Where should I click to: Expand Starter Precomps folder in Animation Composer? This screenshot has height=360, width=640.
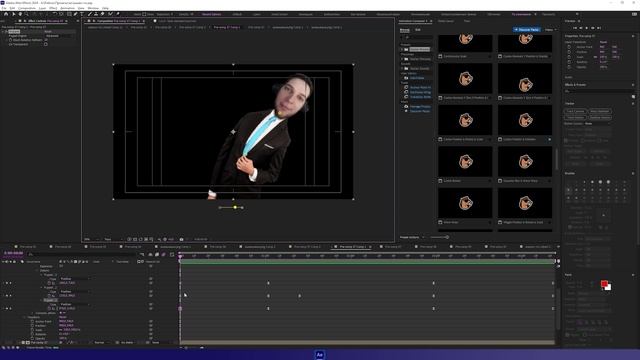click(x=402, y=59)
